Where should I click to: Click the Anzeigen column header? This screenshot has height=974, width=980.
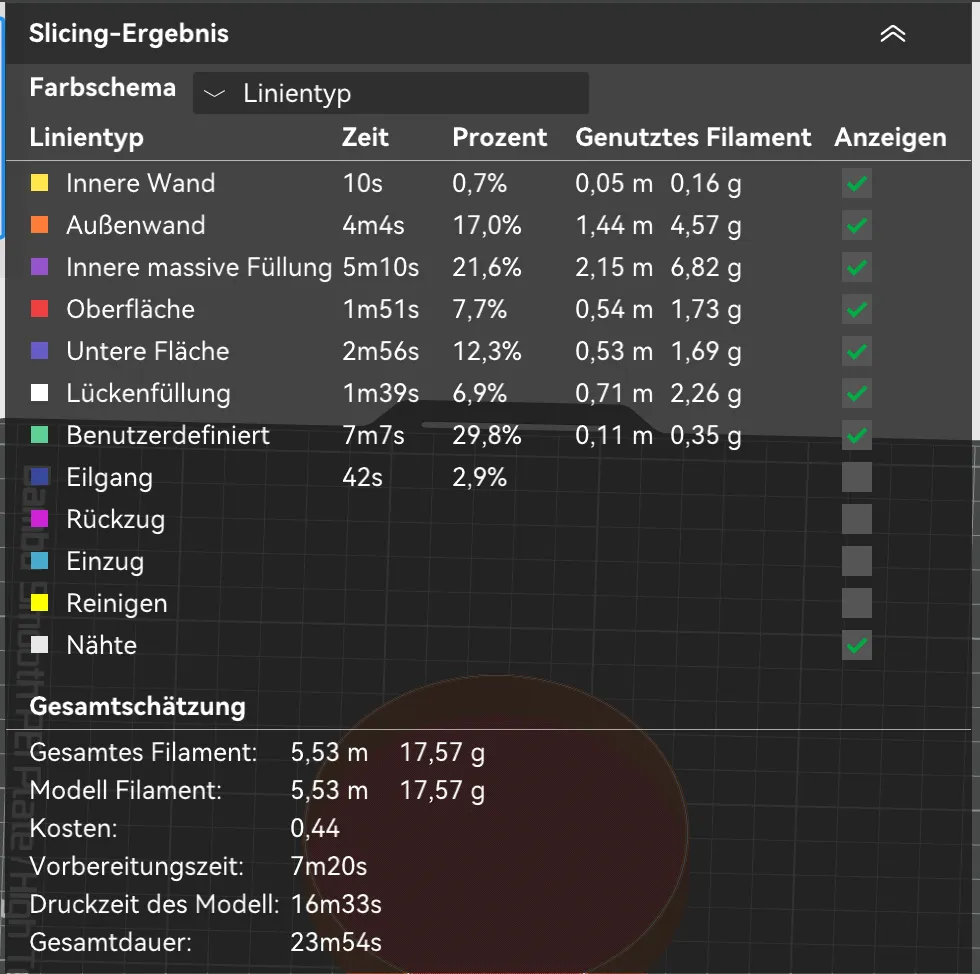(x=891, y=138)
